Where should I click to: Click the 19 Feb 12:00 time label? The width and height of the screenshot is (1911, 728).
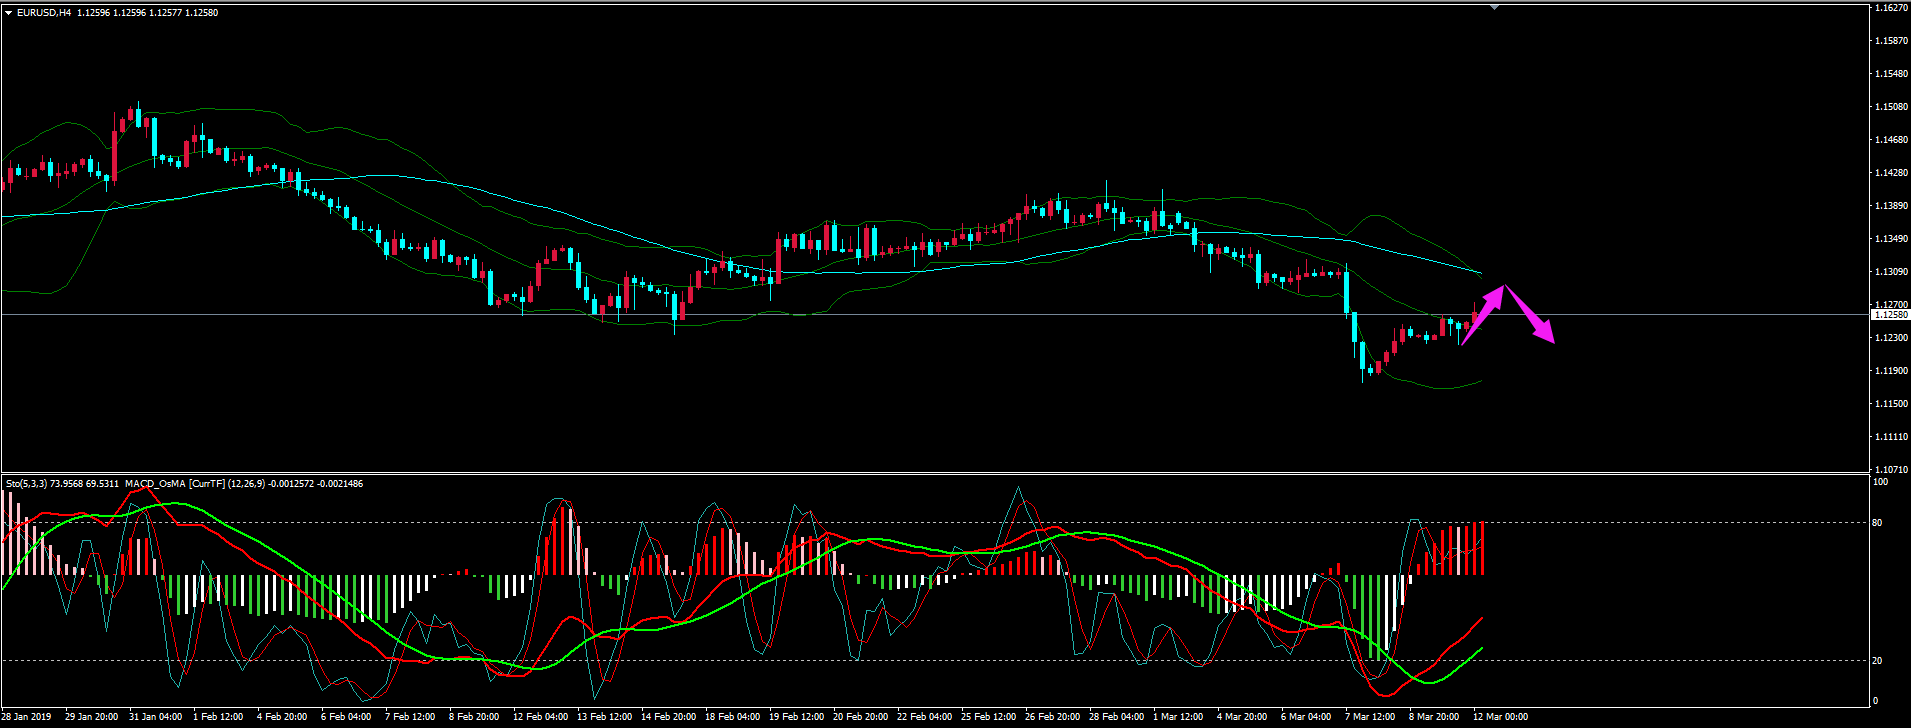[x=797, y=717]
